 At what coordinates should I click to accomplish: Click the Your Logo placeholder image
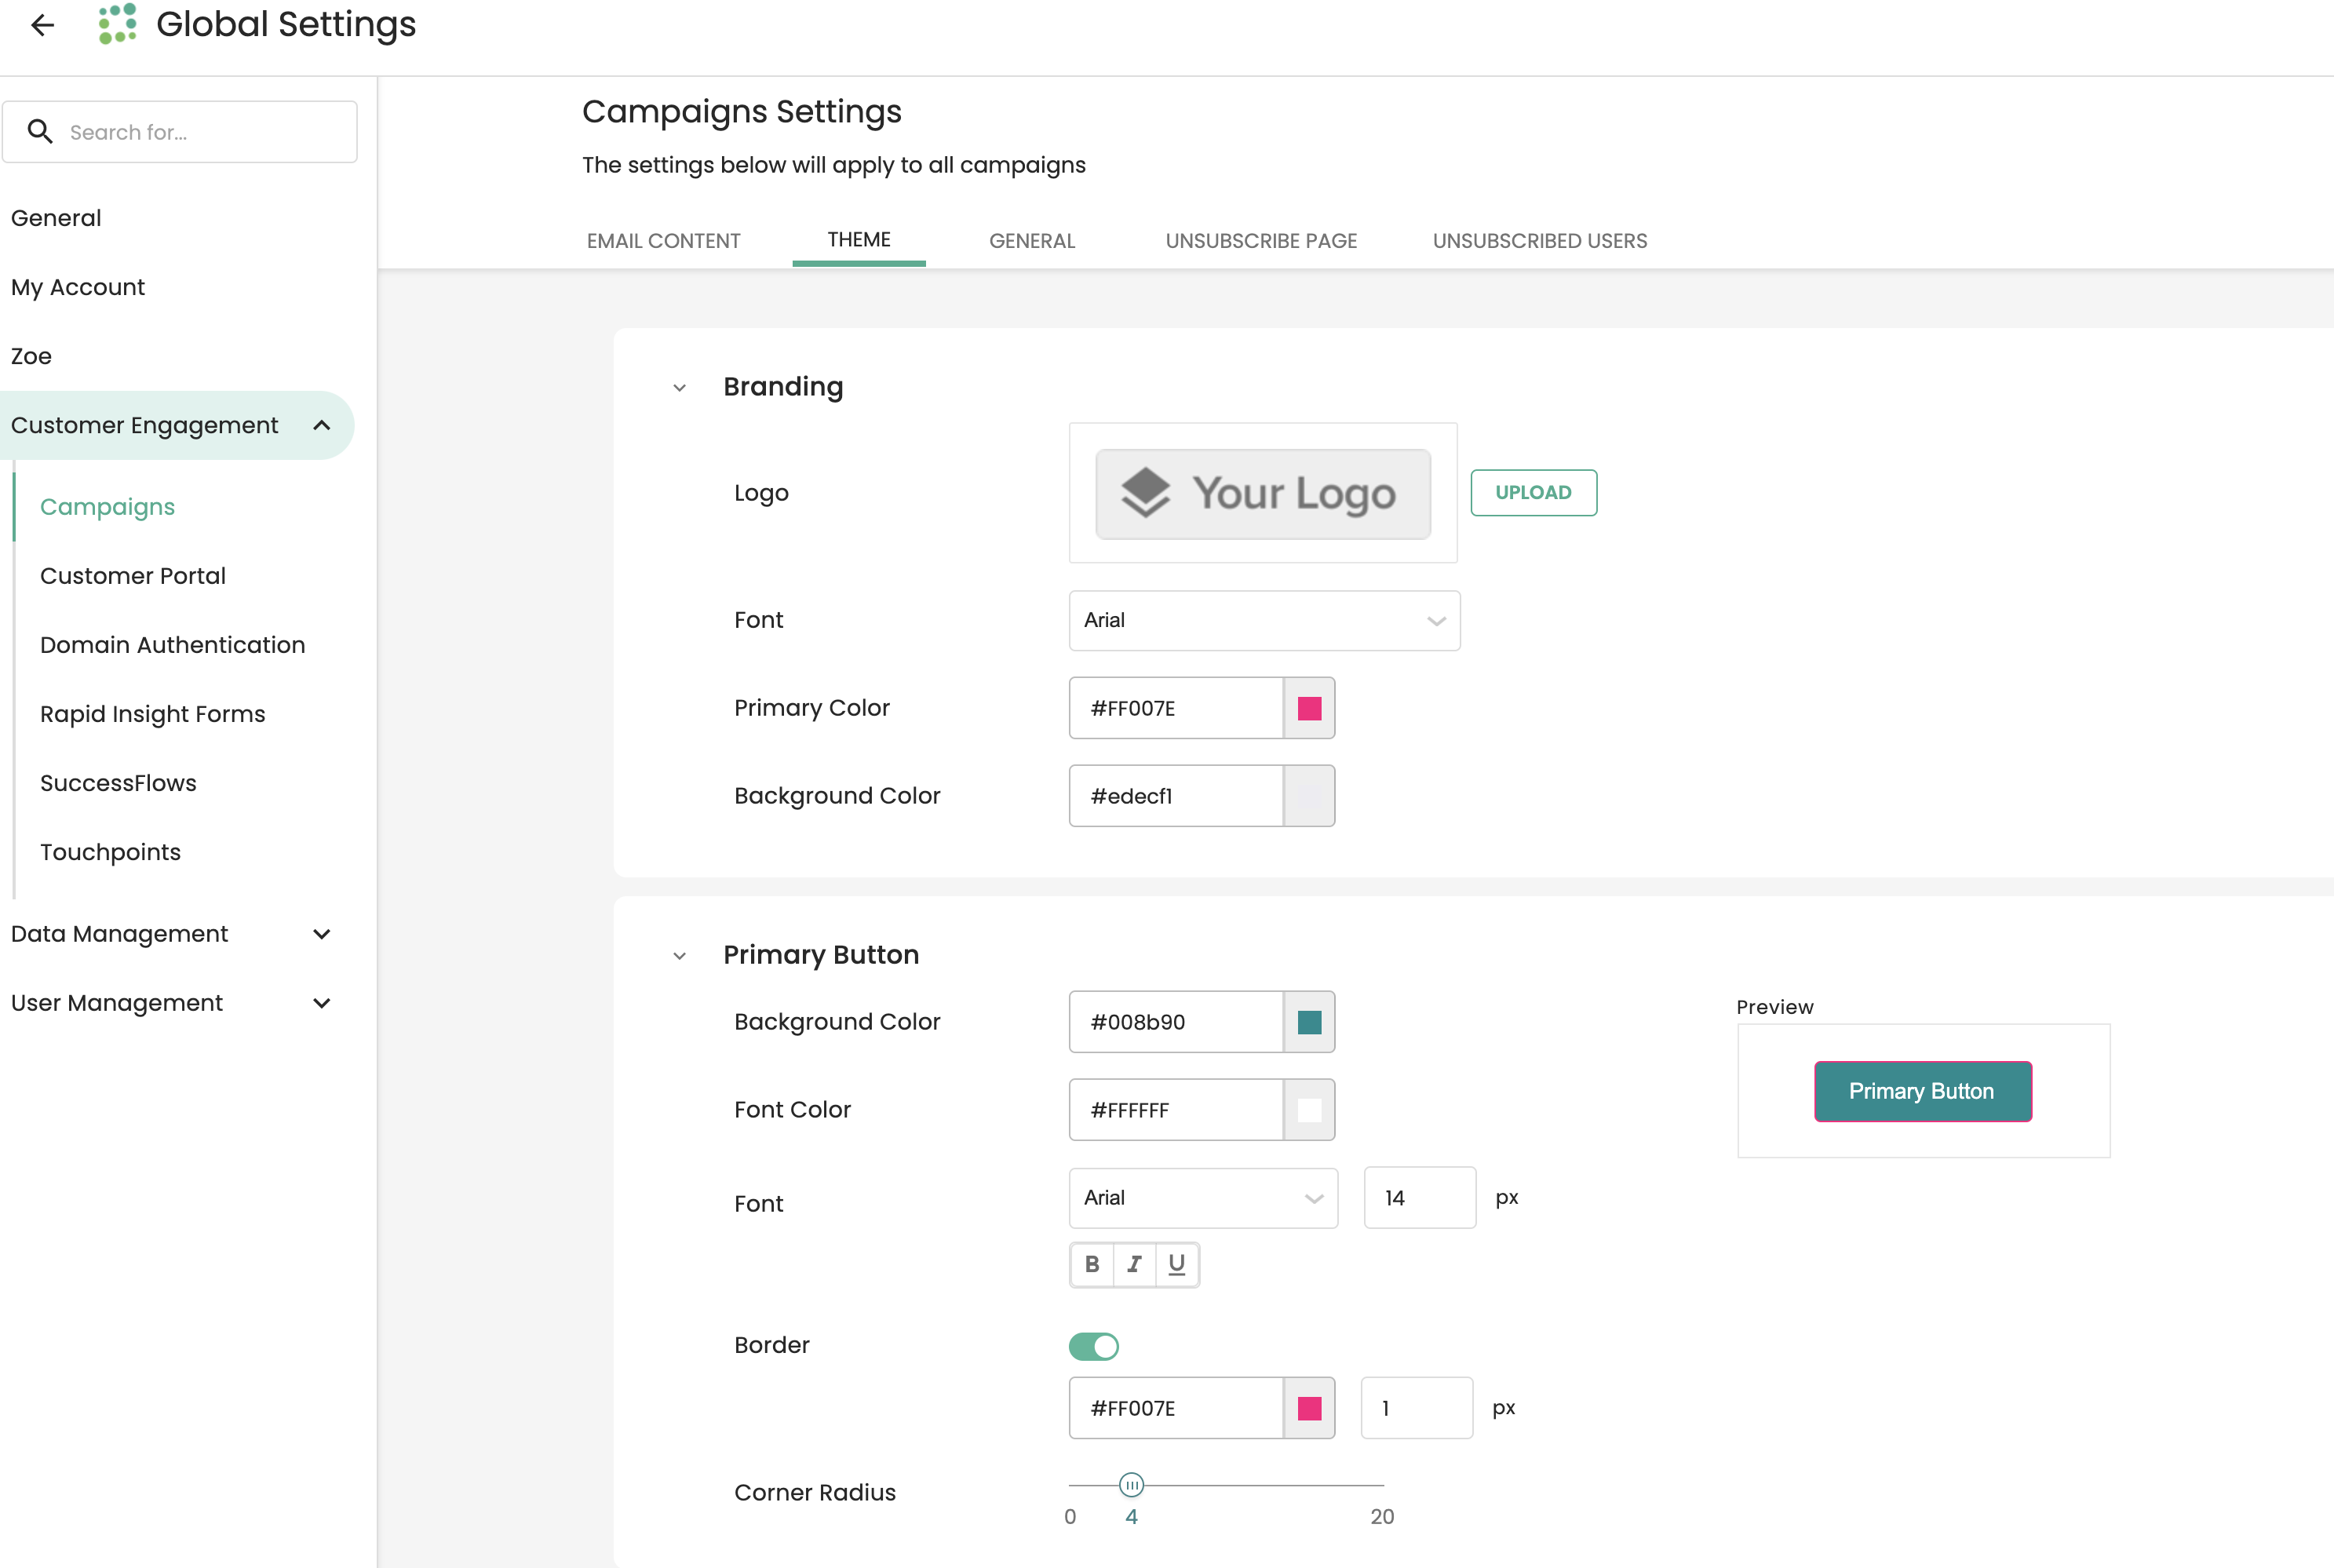coord(1263,493)
